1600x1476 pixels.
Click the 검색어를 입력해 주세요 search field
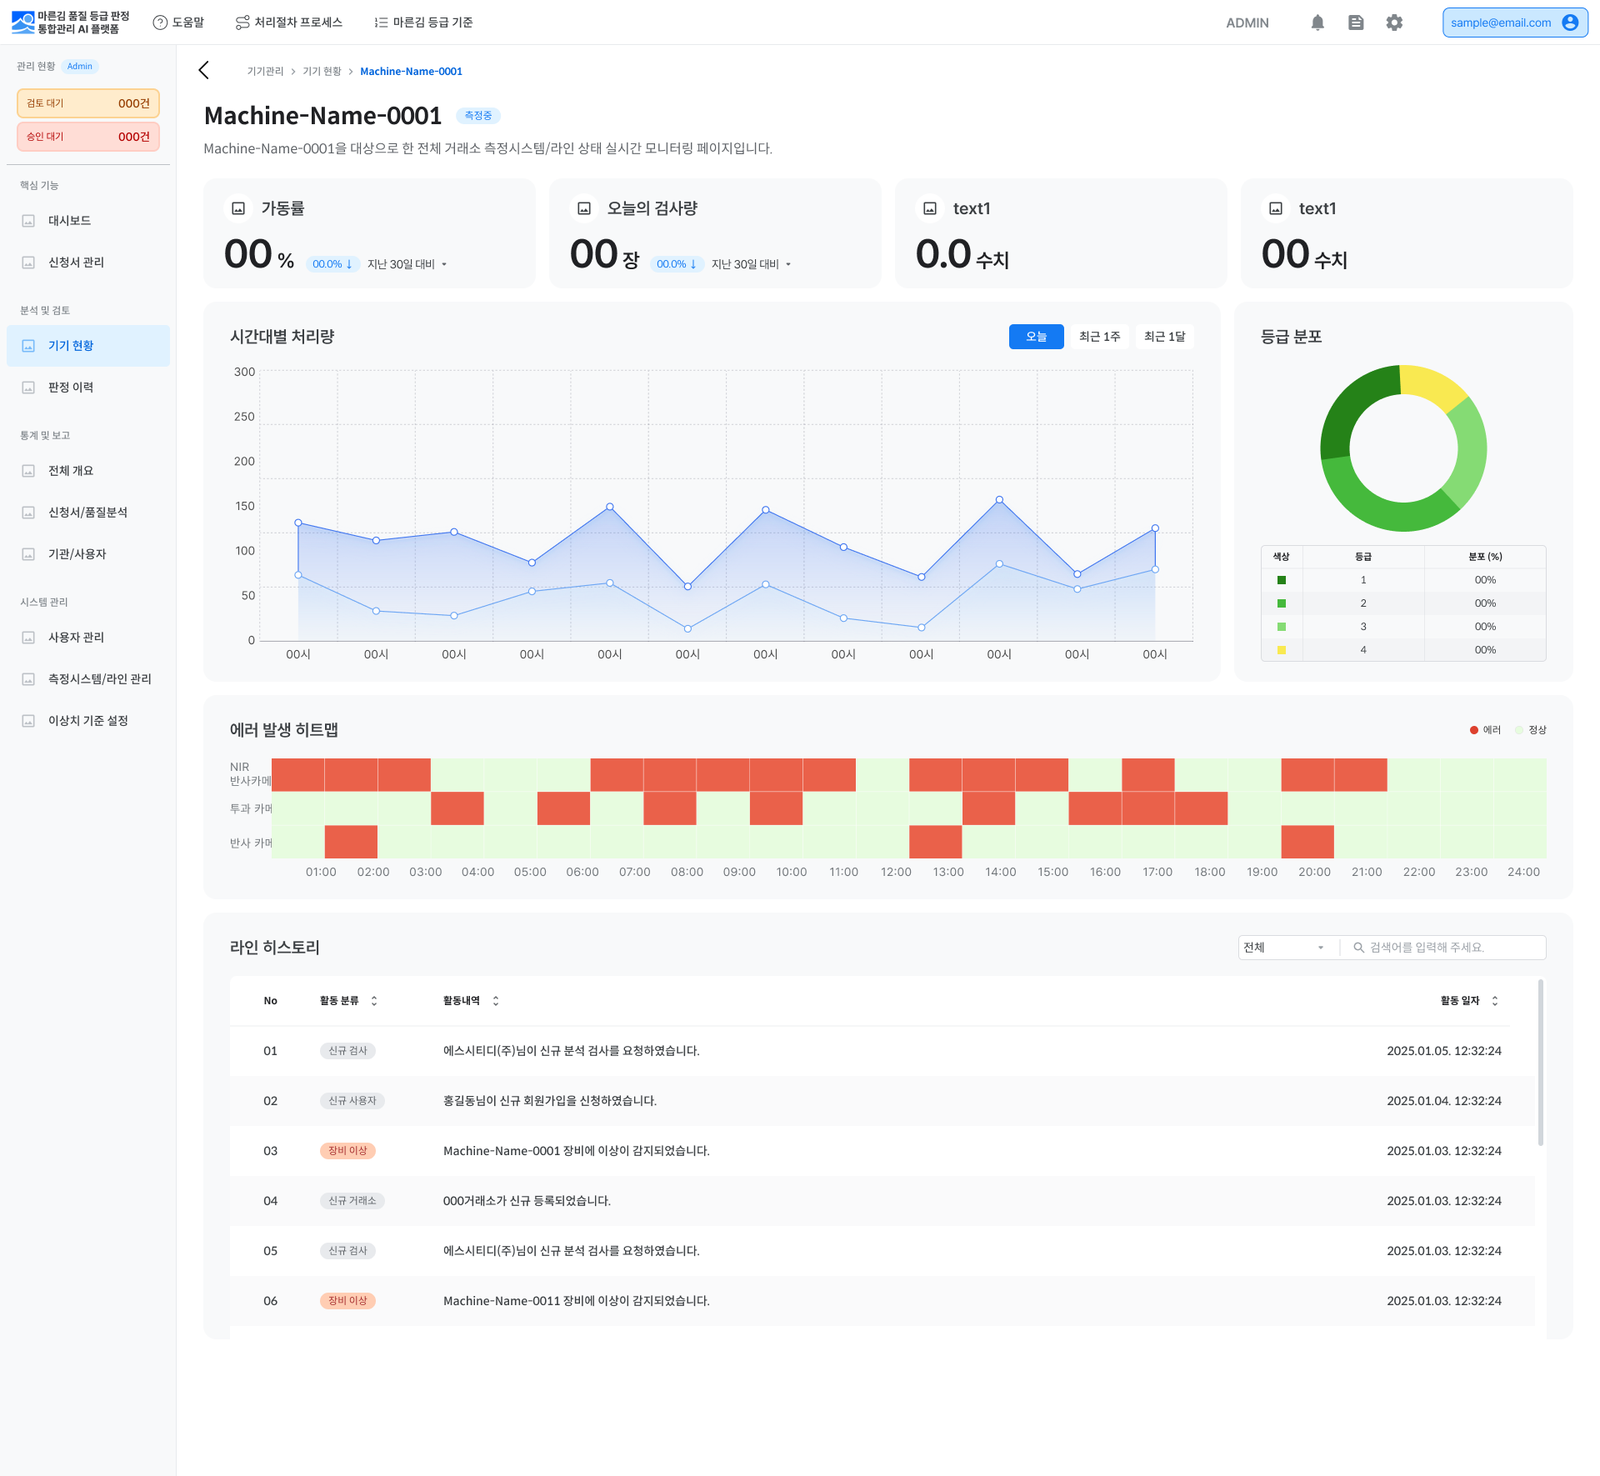[1444, 947]
